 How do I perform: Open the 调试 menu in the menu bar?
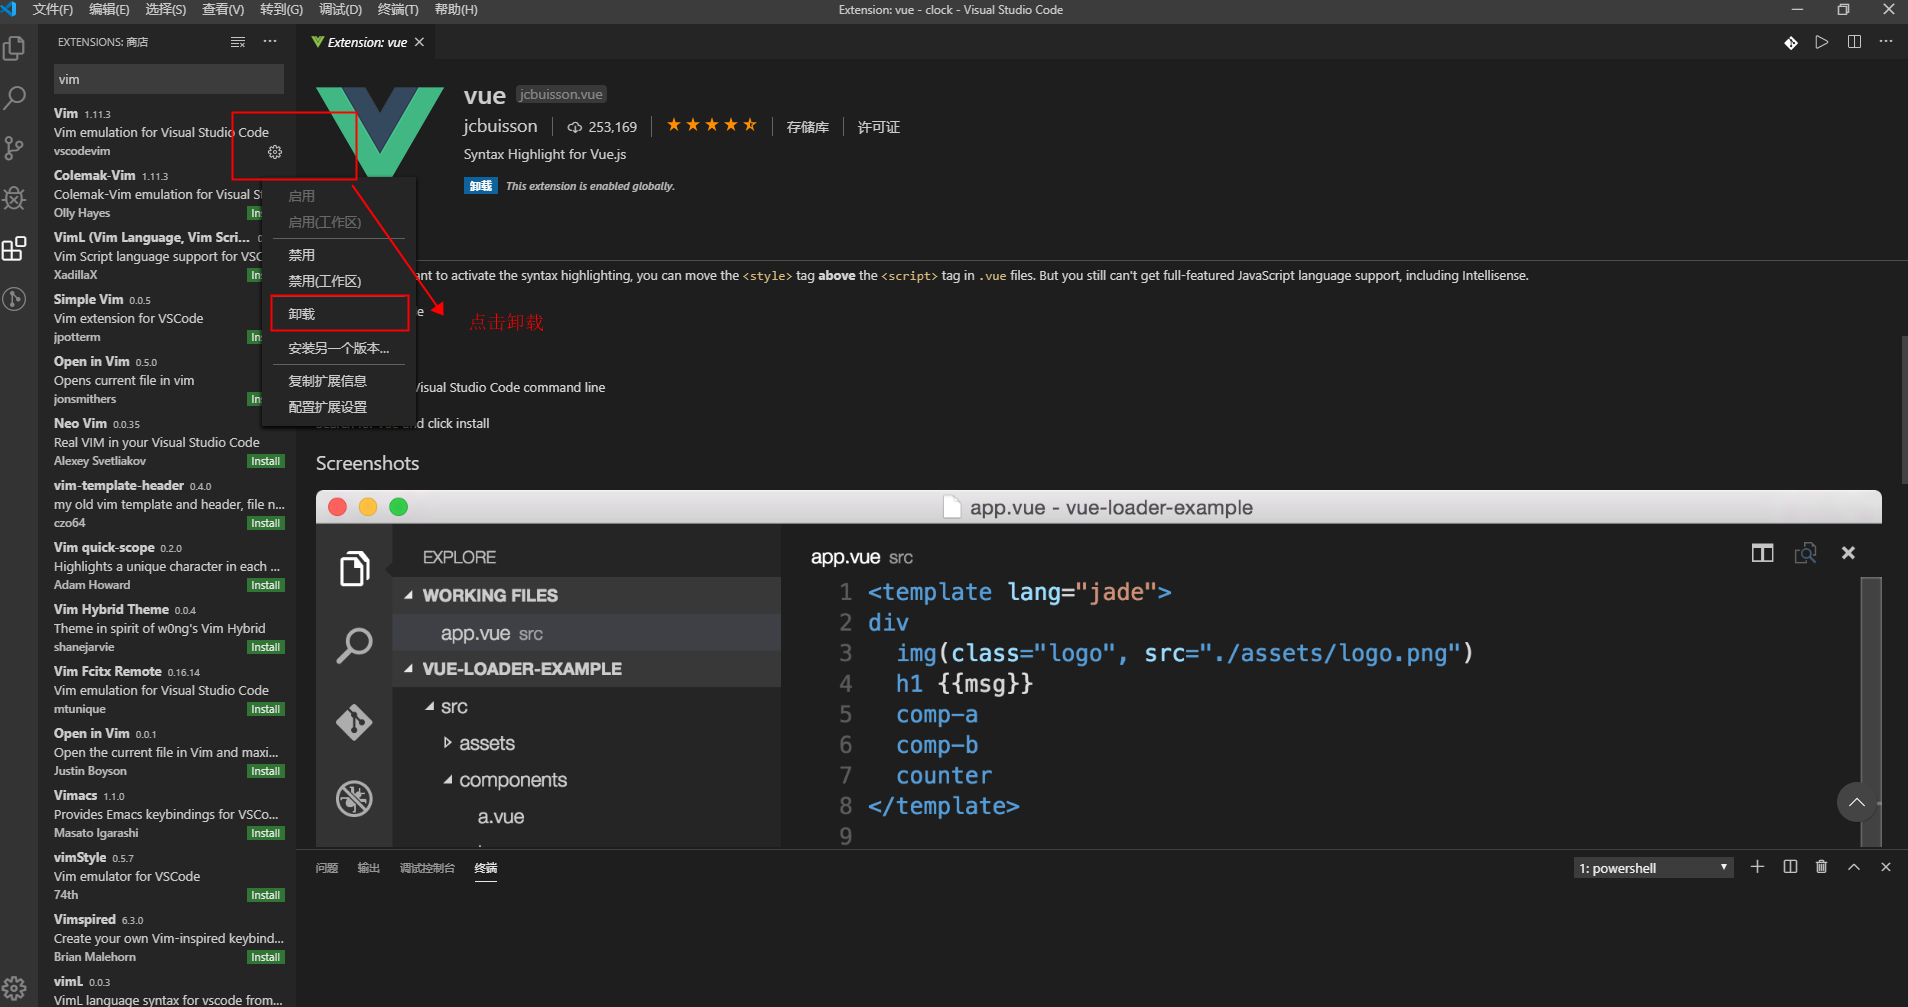tap(340, 10)
